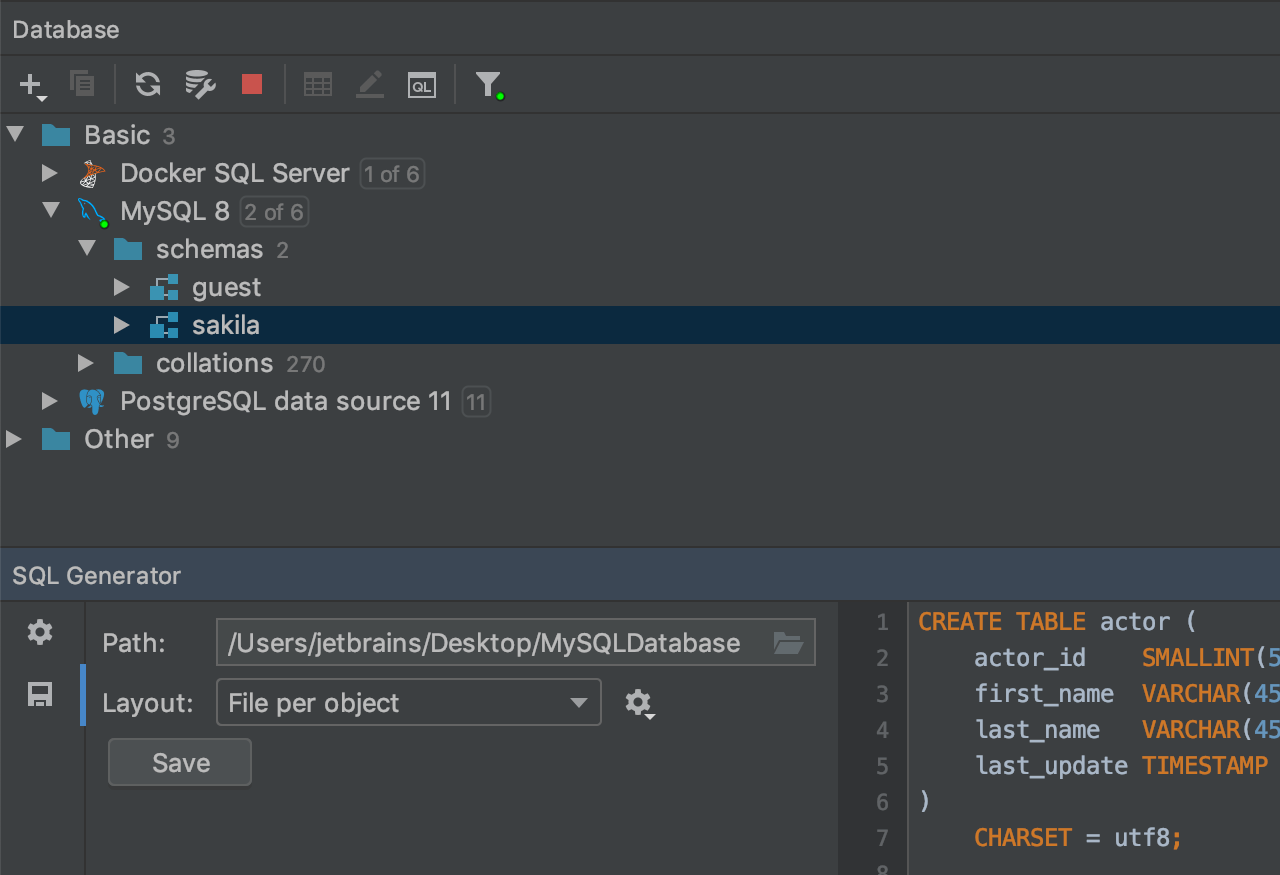This screenshot has height=875, width=1280.
Task: Expand the Other folder group
Action: [x=14, y=439]
